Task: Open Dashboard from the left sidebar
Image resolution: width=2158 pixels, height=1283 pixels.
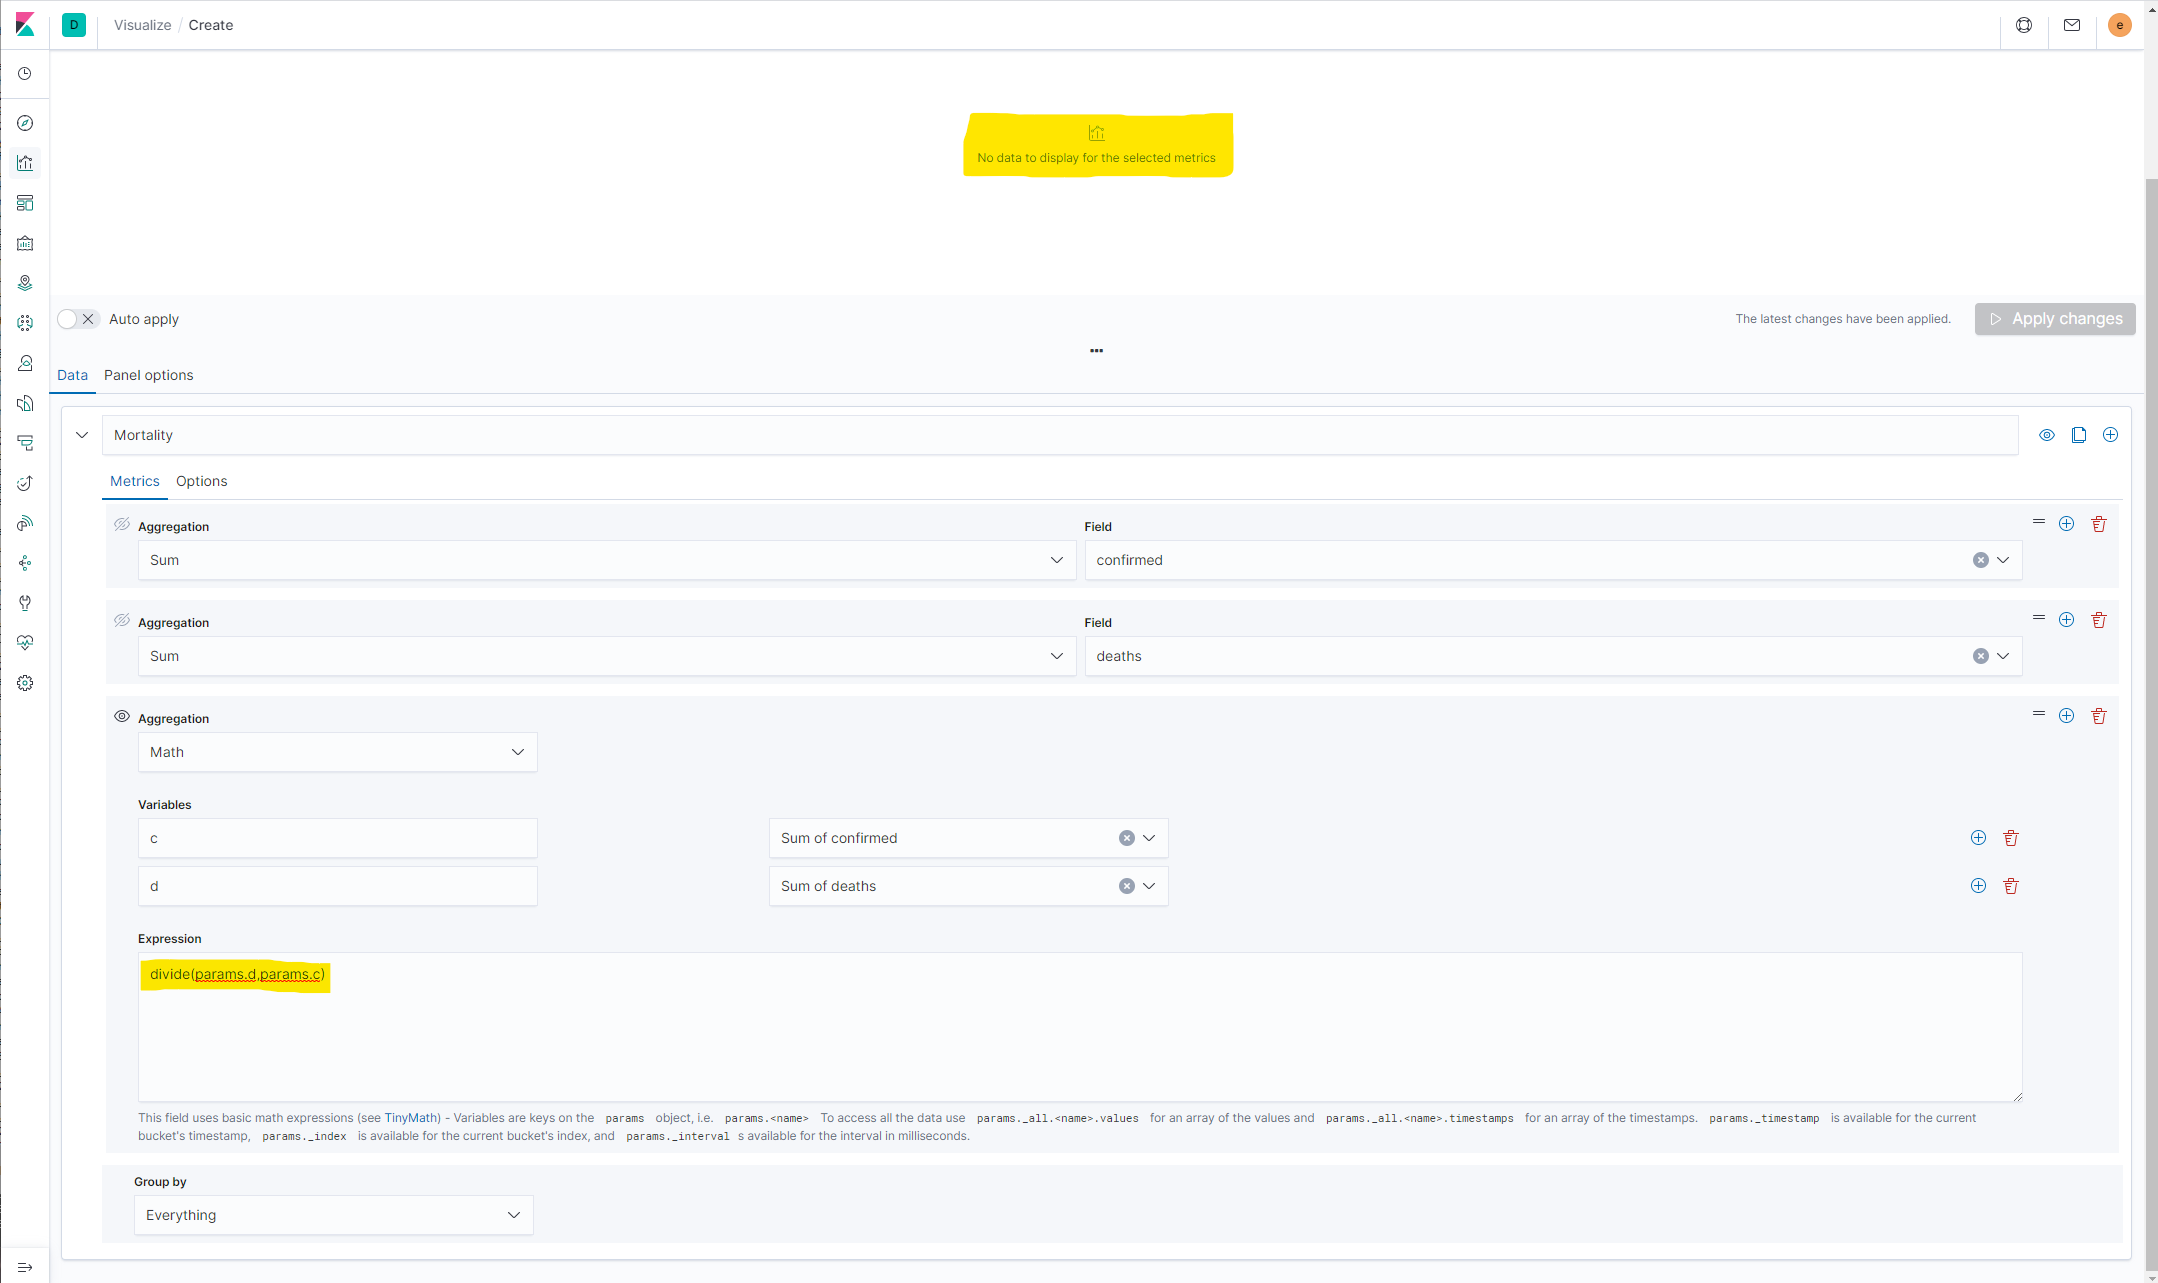Action: click(x=25, y=203)
